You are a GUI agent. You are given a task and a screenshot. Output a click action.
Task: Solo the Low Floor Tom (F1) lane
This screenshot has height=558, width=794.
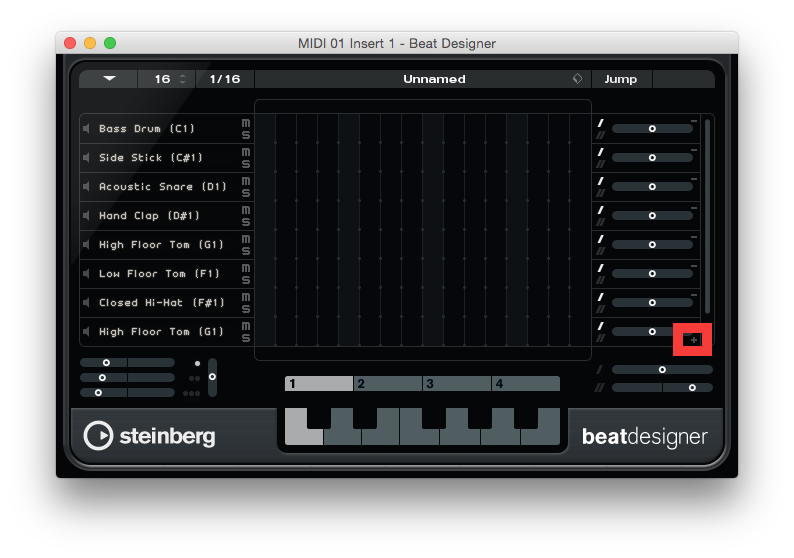pyautogui.click(x=246, y=280)
